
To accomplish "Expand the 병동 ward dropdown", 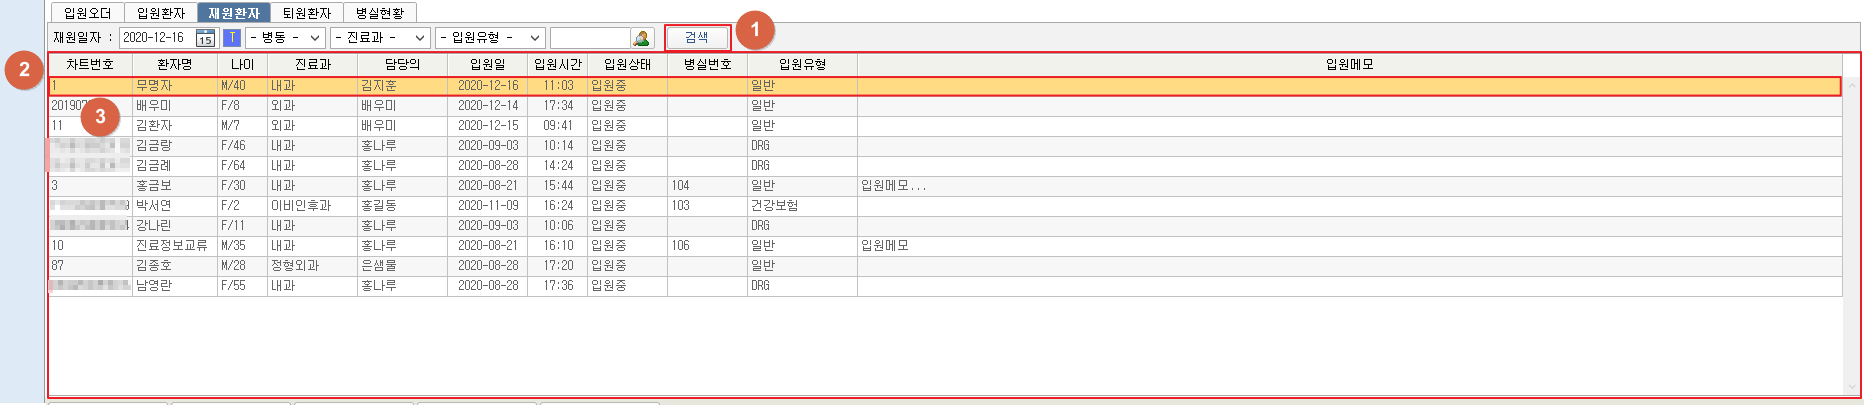I will click(x=286, y=38).
